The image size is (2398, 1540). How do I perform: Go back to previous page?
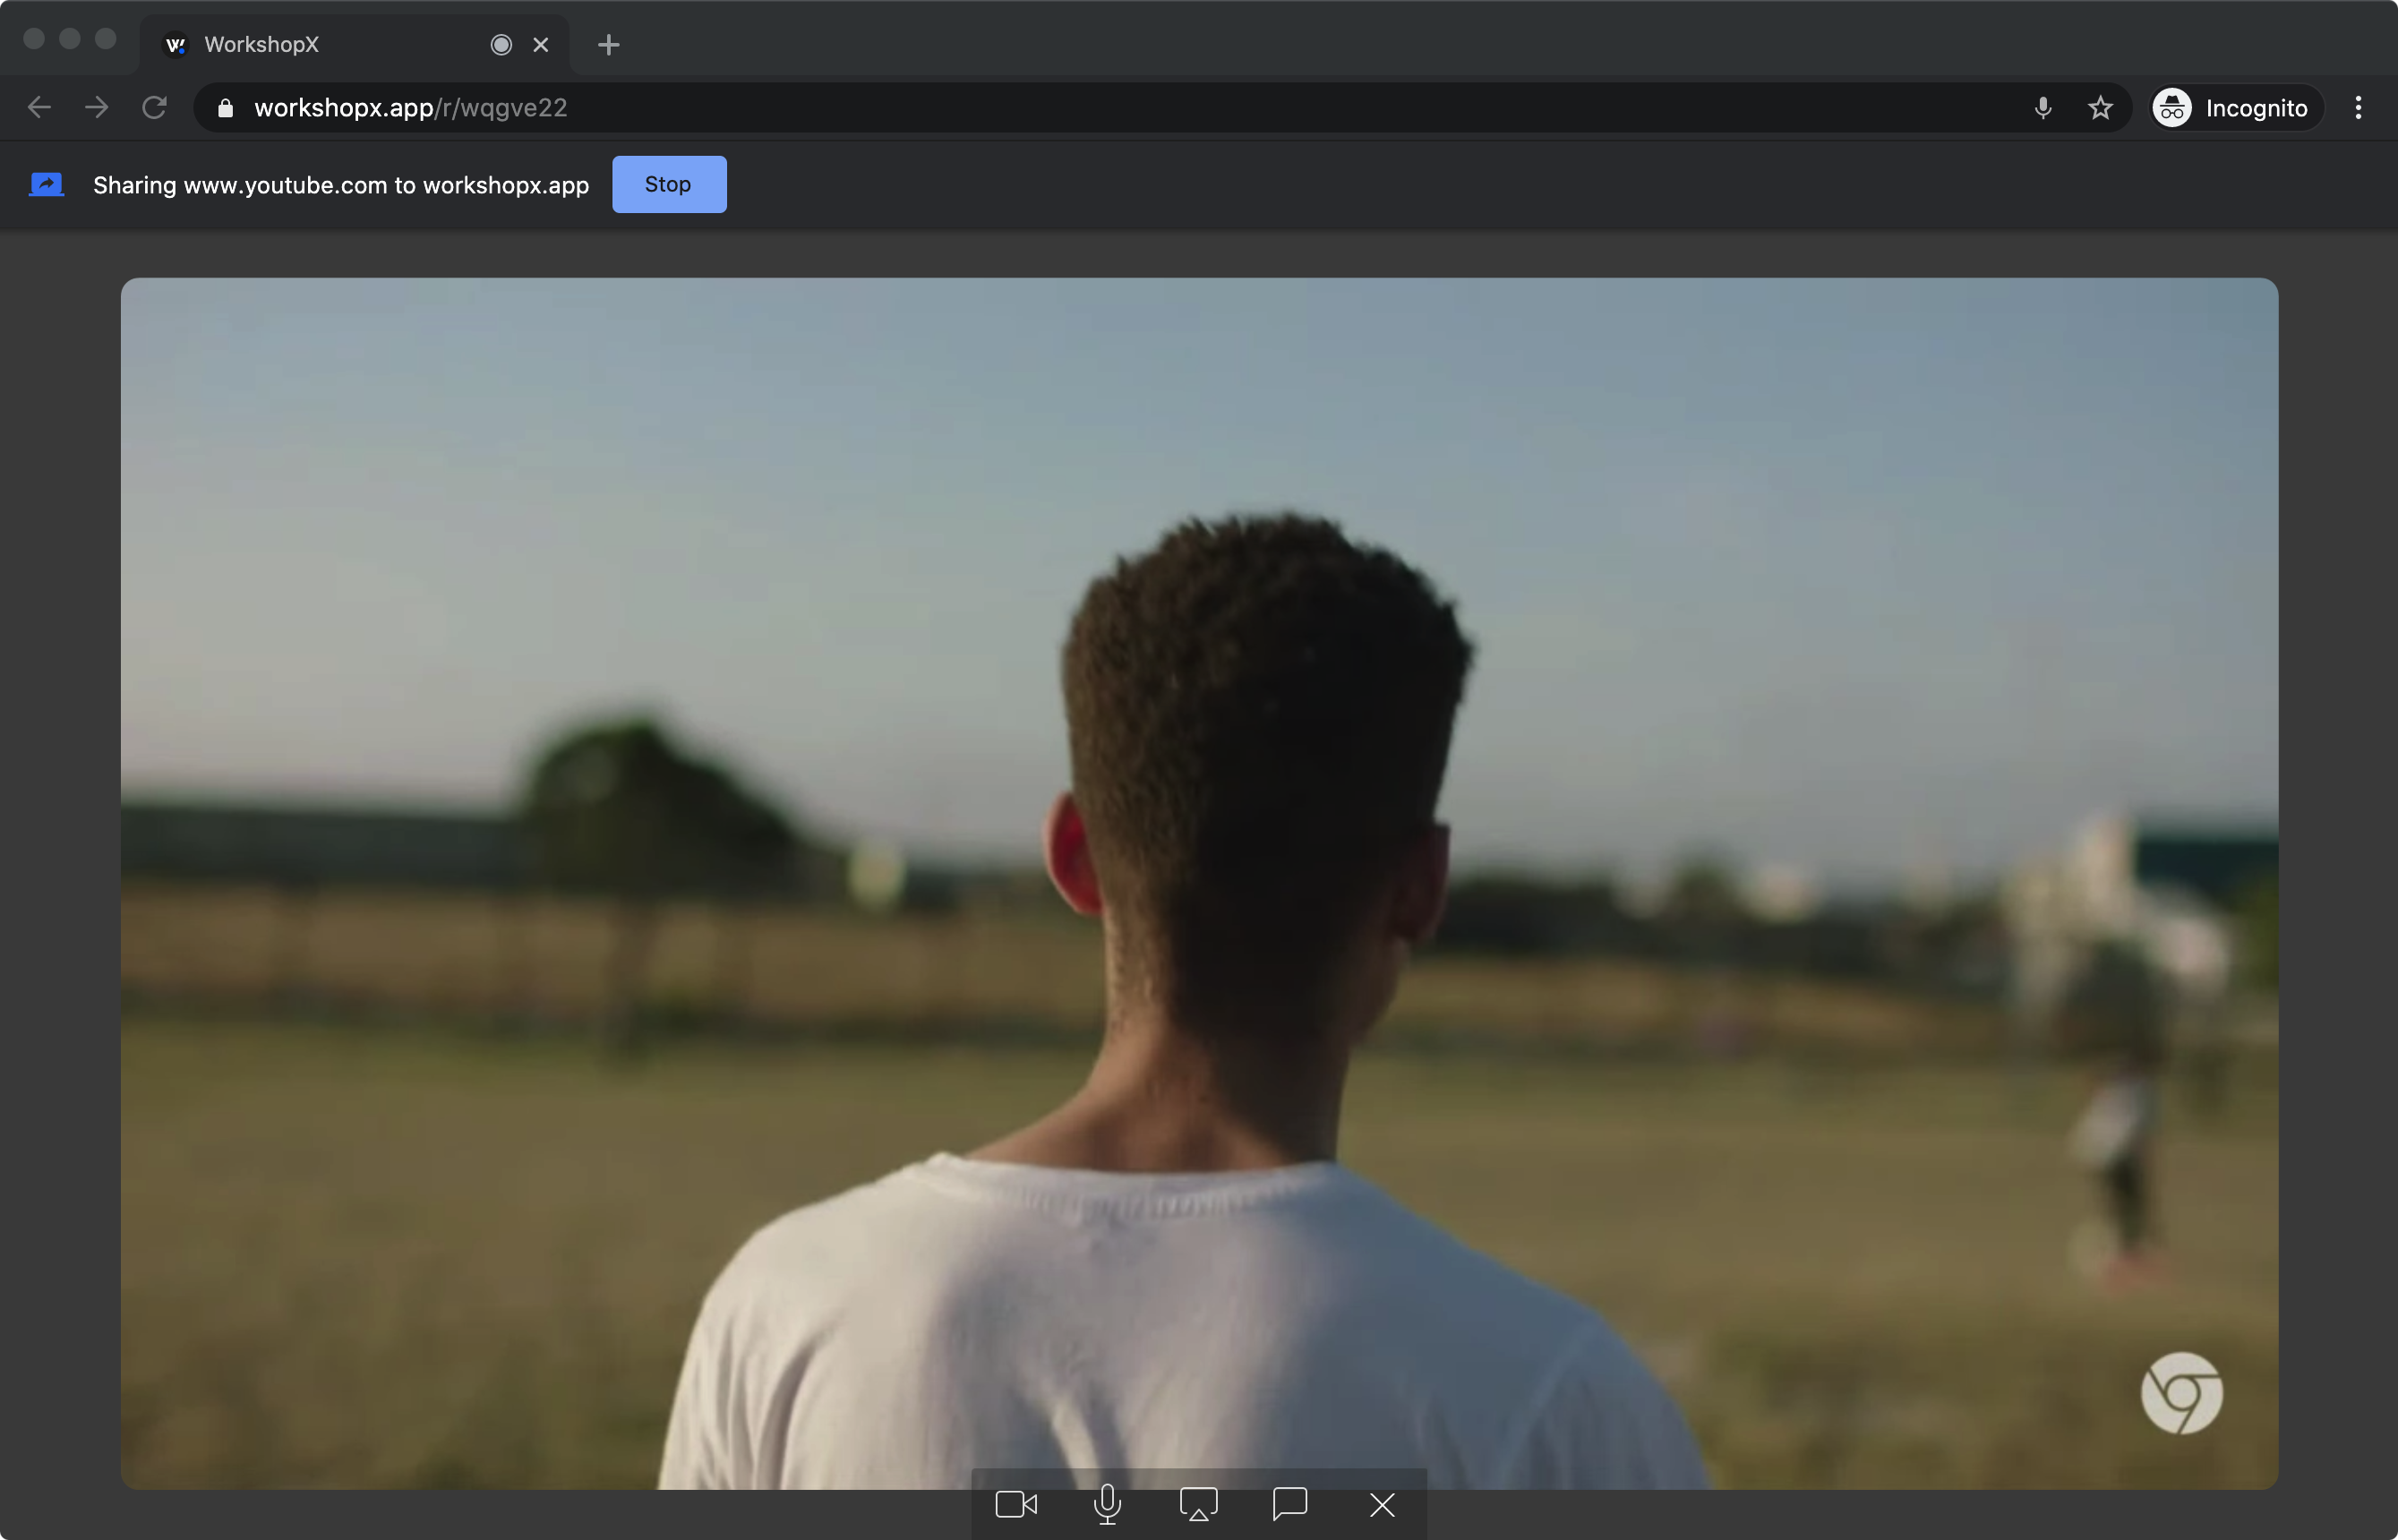pos(39,108)
